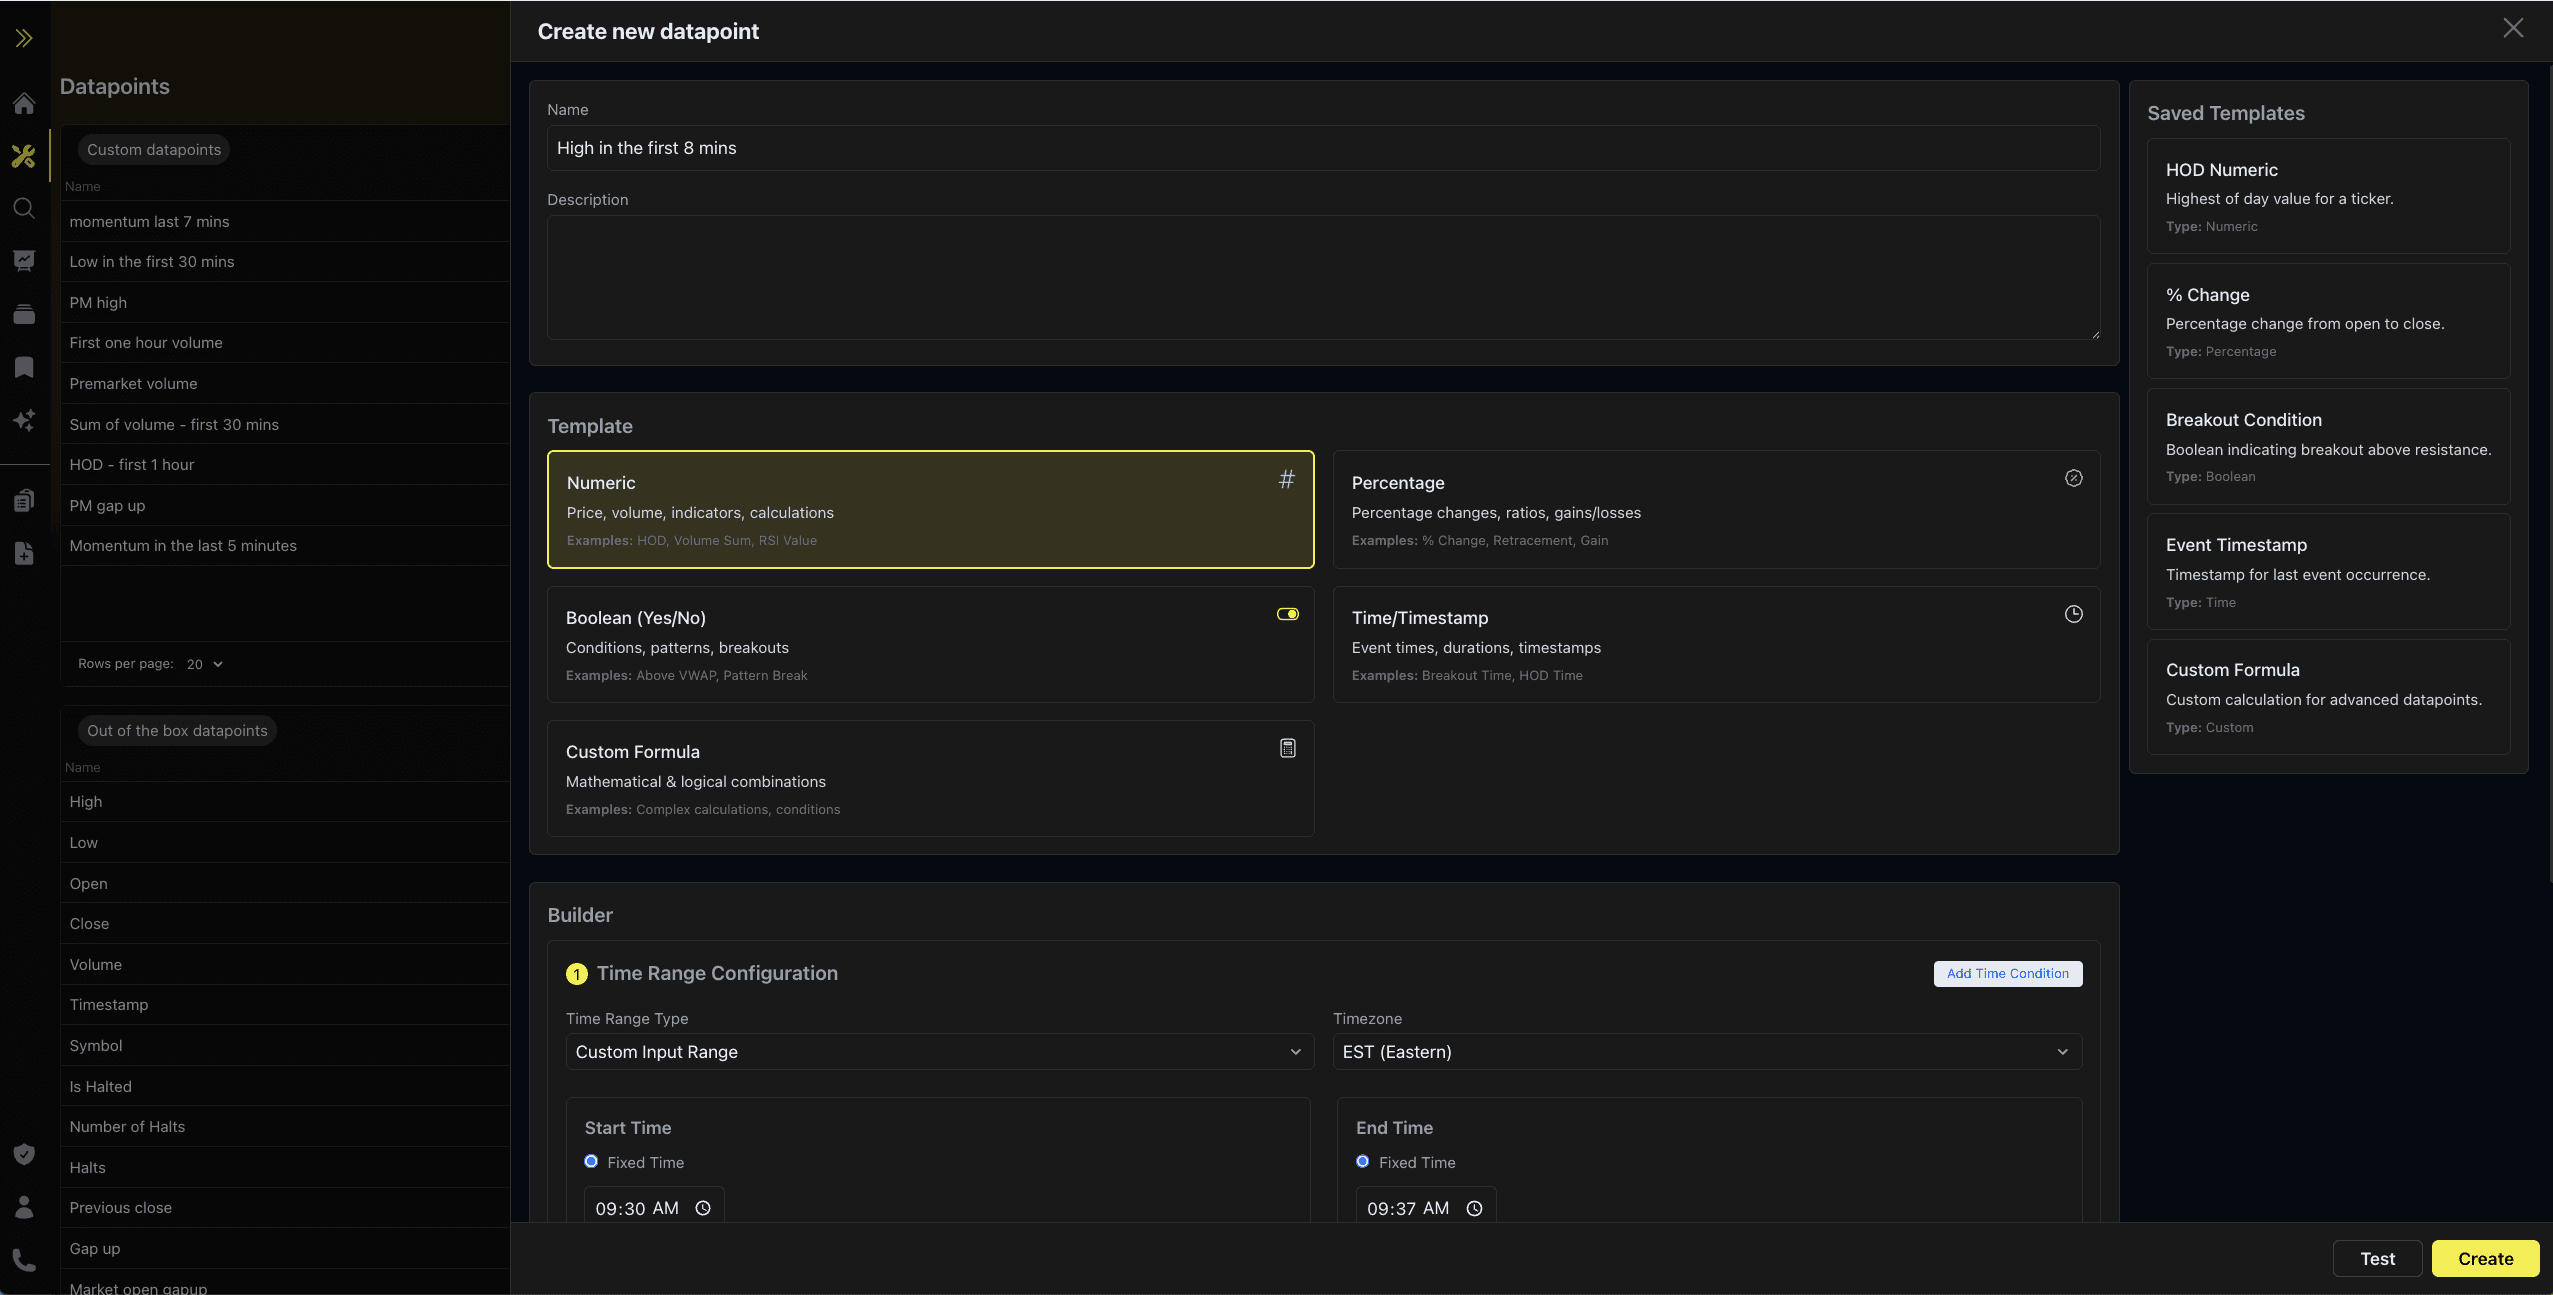The image size is (2553, 1295).
Task: Click the shield icon in sidebar
Action: tap(24, 1154)
